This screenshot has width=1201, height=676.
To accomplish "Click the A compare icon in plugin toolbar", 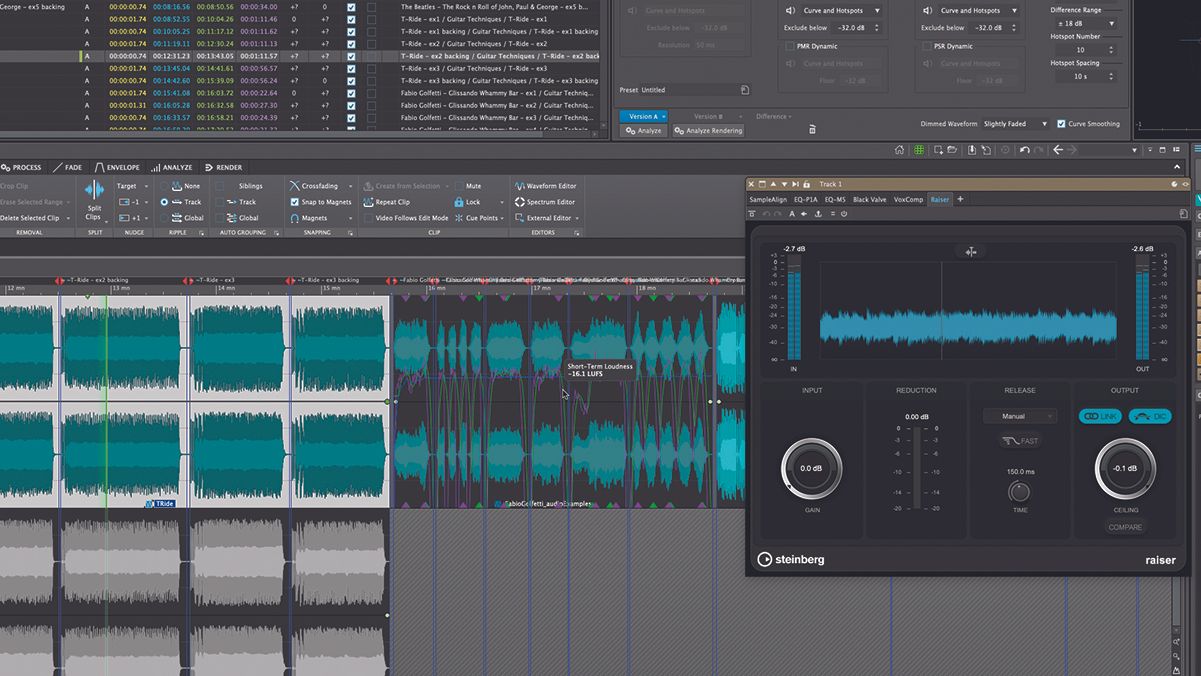I will click(792, 214).
